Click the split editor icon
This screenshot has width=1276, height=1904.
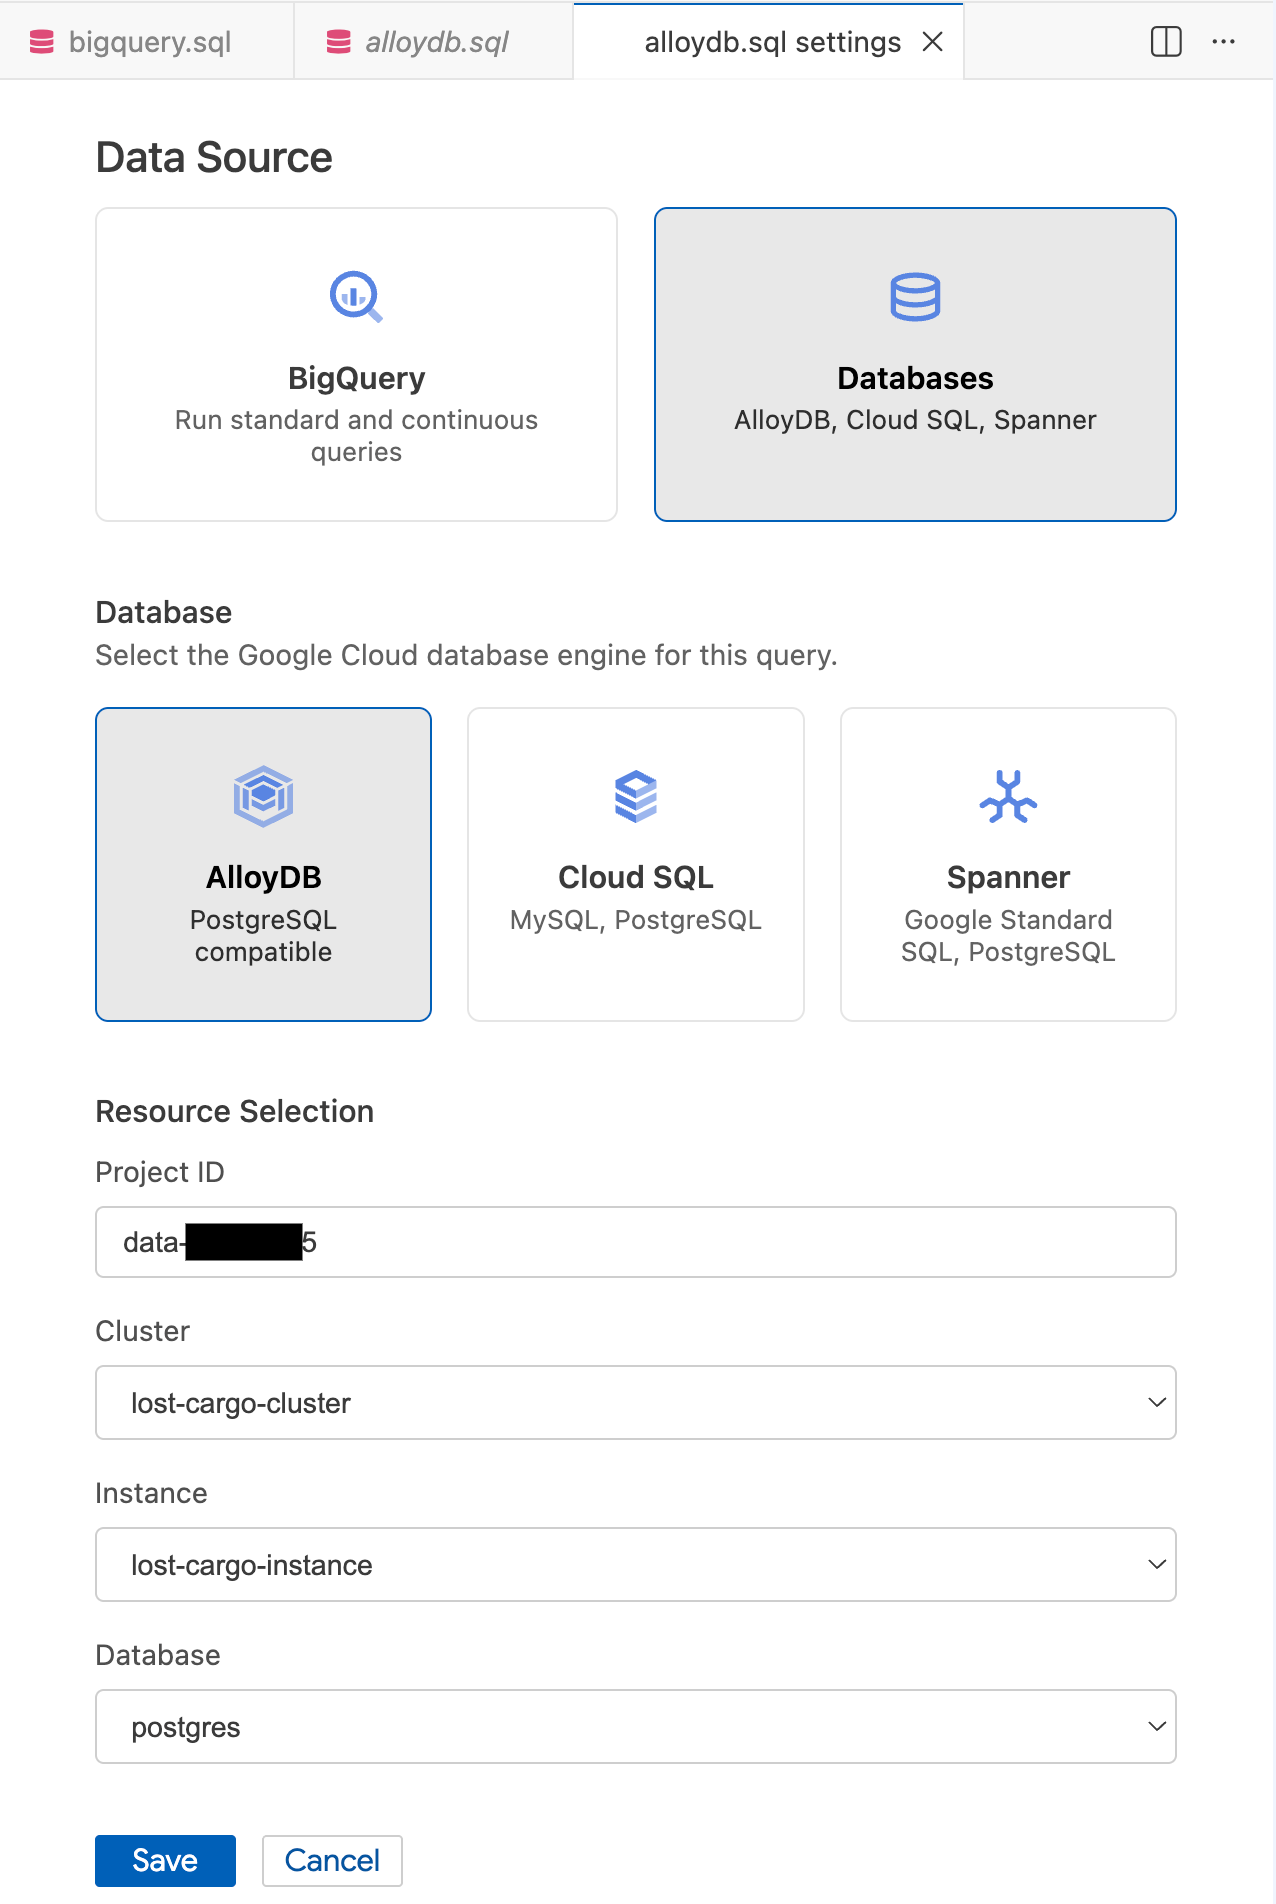[x=1166, y=42]
